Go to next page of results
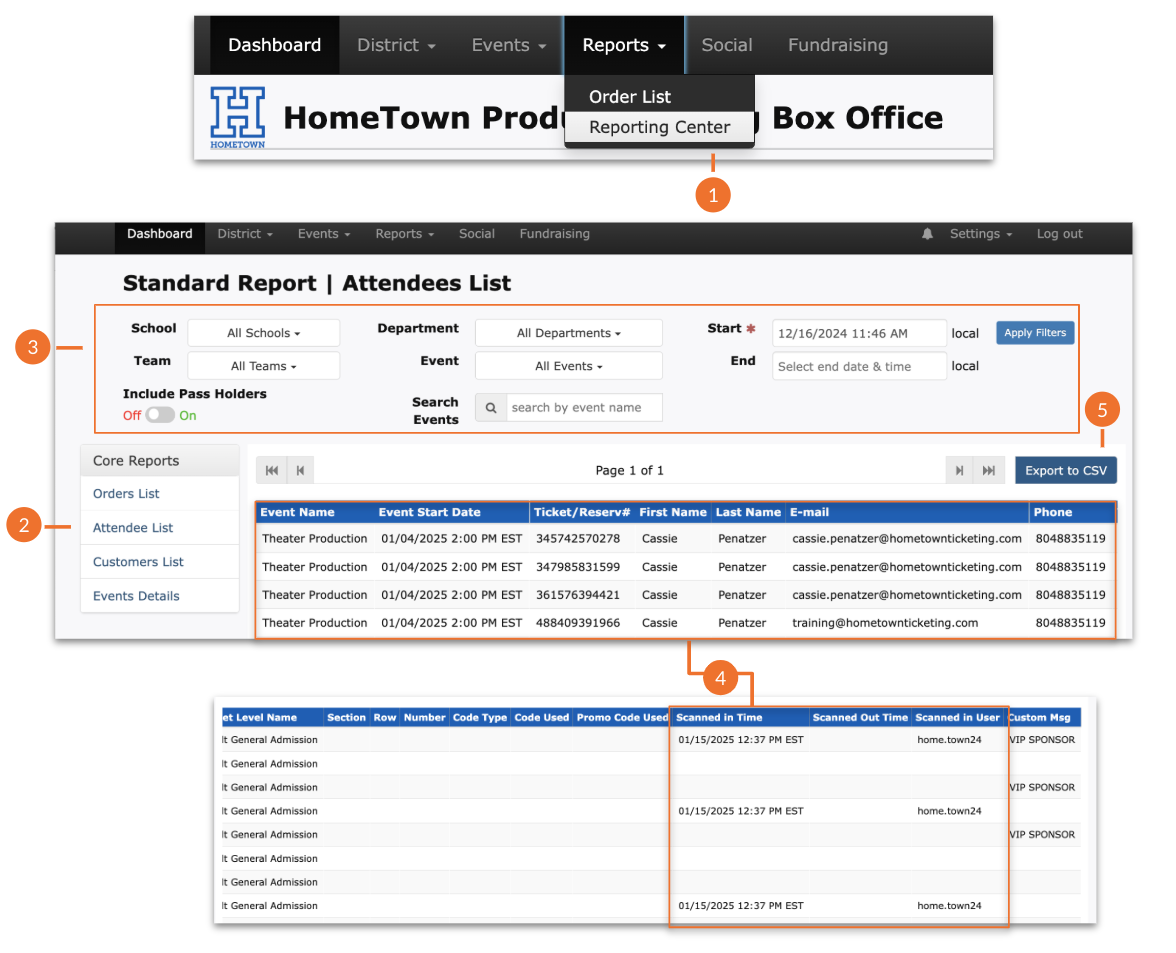The image size is (1176, 953). coord(959,471)
